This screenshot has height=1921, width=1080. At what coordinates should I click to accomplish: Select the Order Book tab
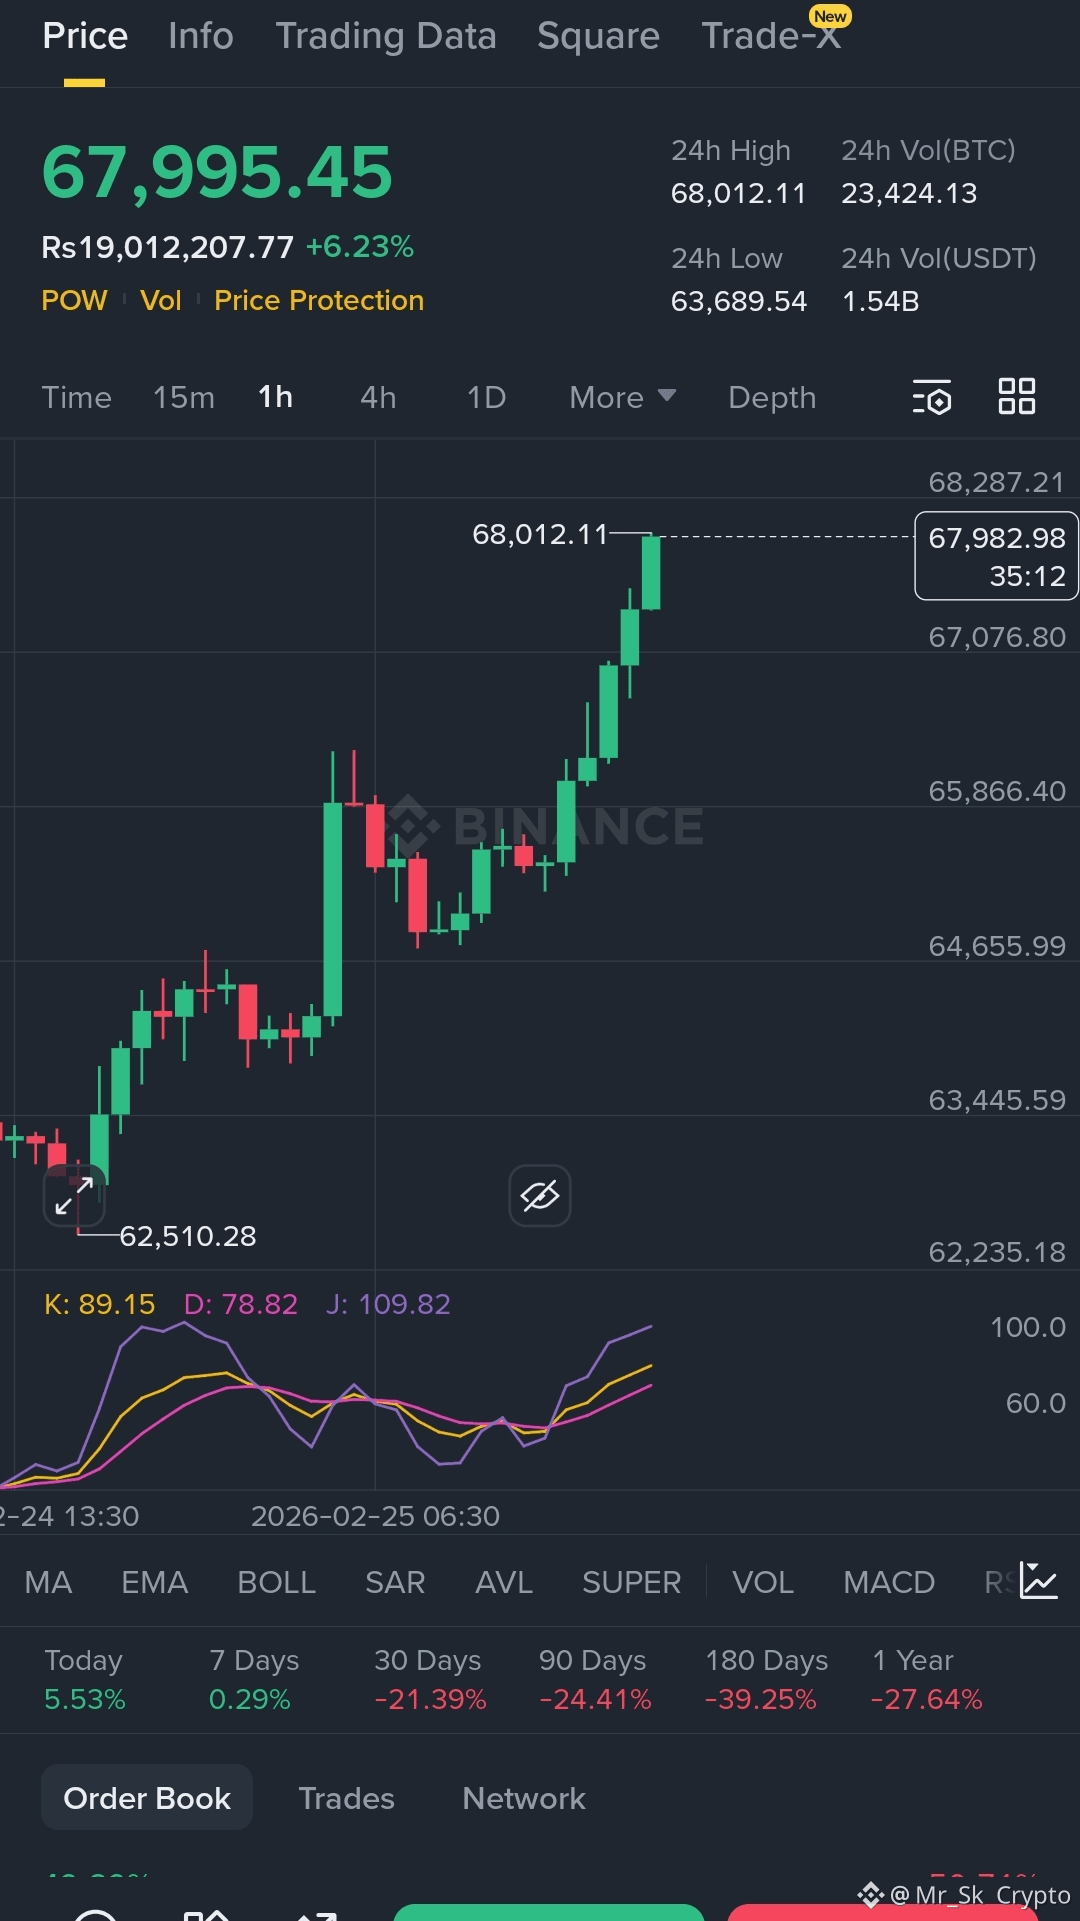click(147, 1798)
